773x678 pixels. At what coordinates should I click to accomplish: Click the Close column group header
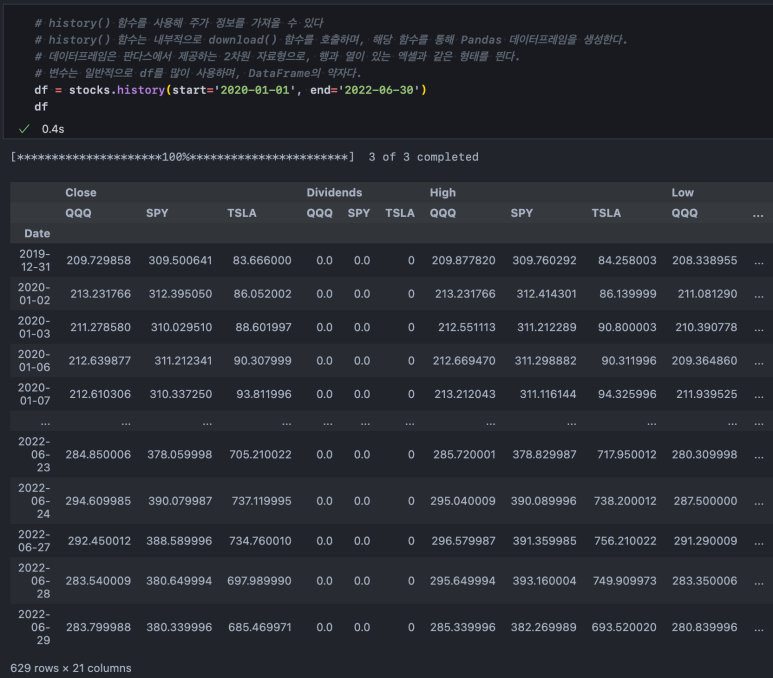click(x=81, y=193)
